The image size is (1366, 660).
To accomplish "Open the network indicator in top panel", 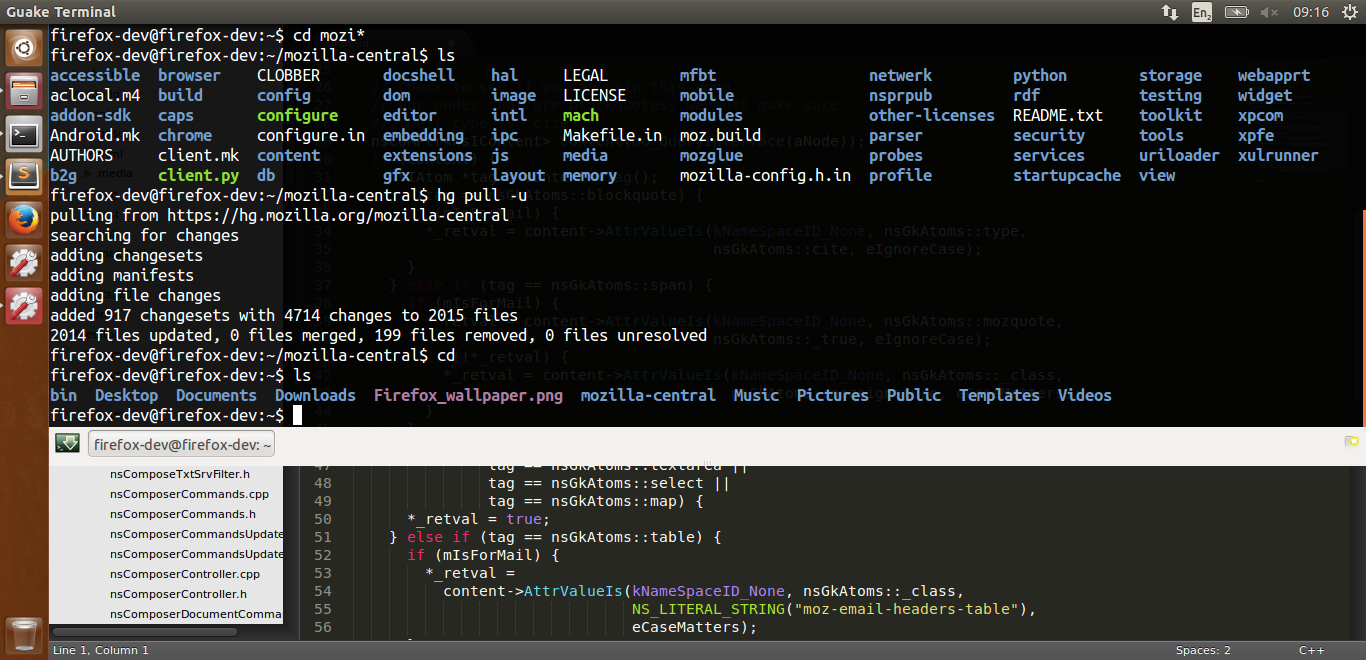I will click(x=1169, y=12).
